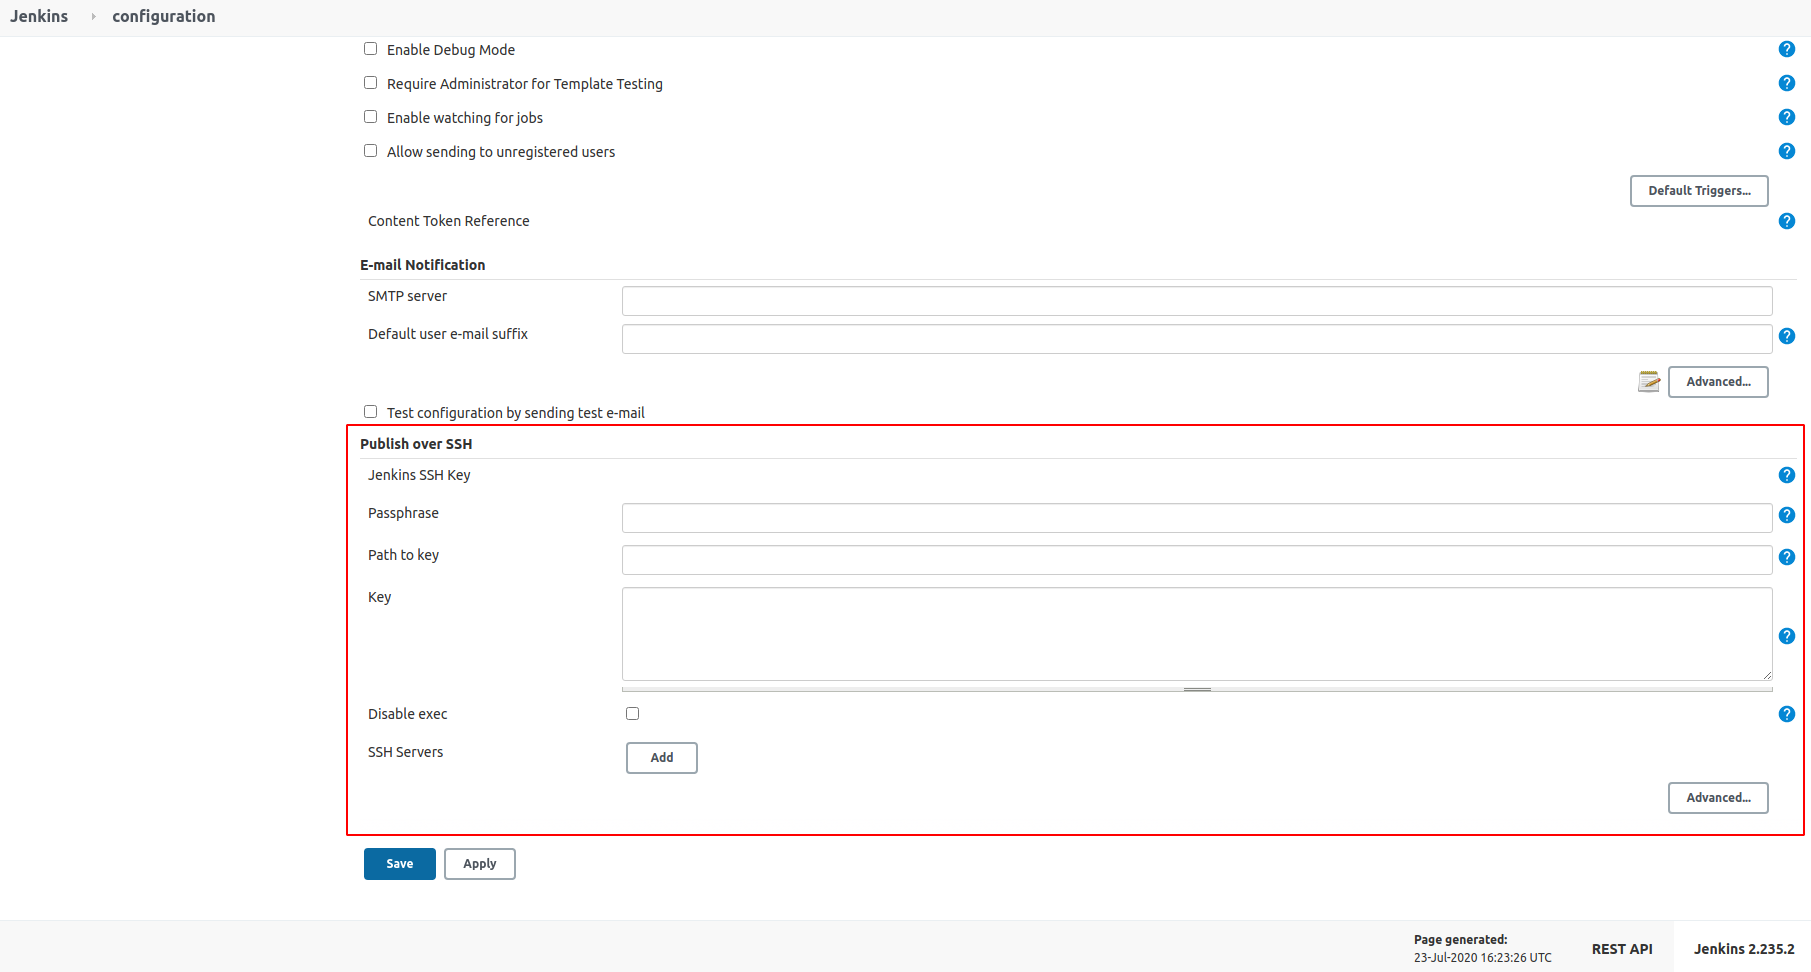The image size is (1811, 972).
Task: Open help for Jenkins SSH Key
Action: click(x=1786, y=475)
